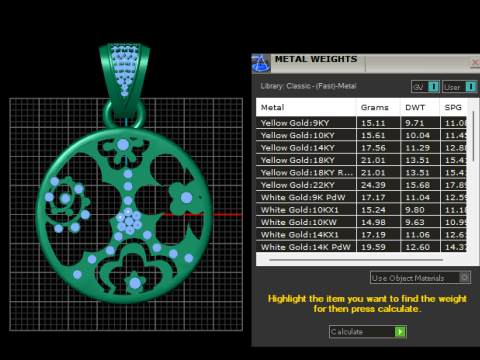Select the White Gold:10KW row

pos(361,222)
